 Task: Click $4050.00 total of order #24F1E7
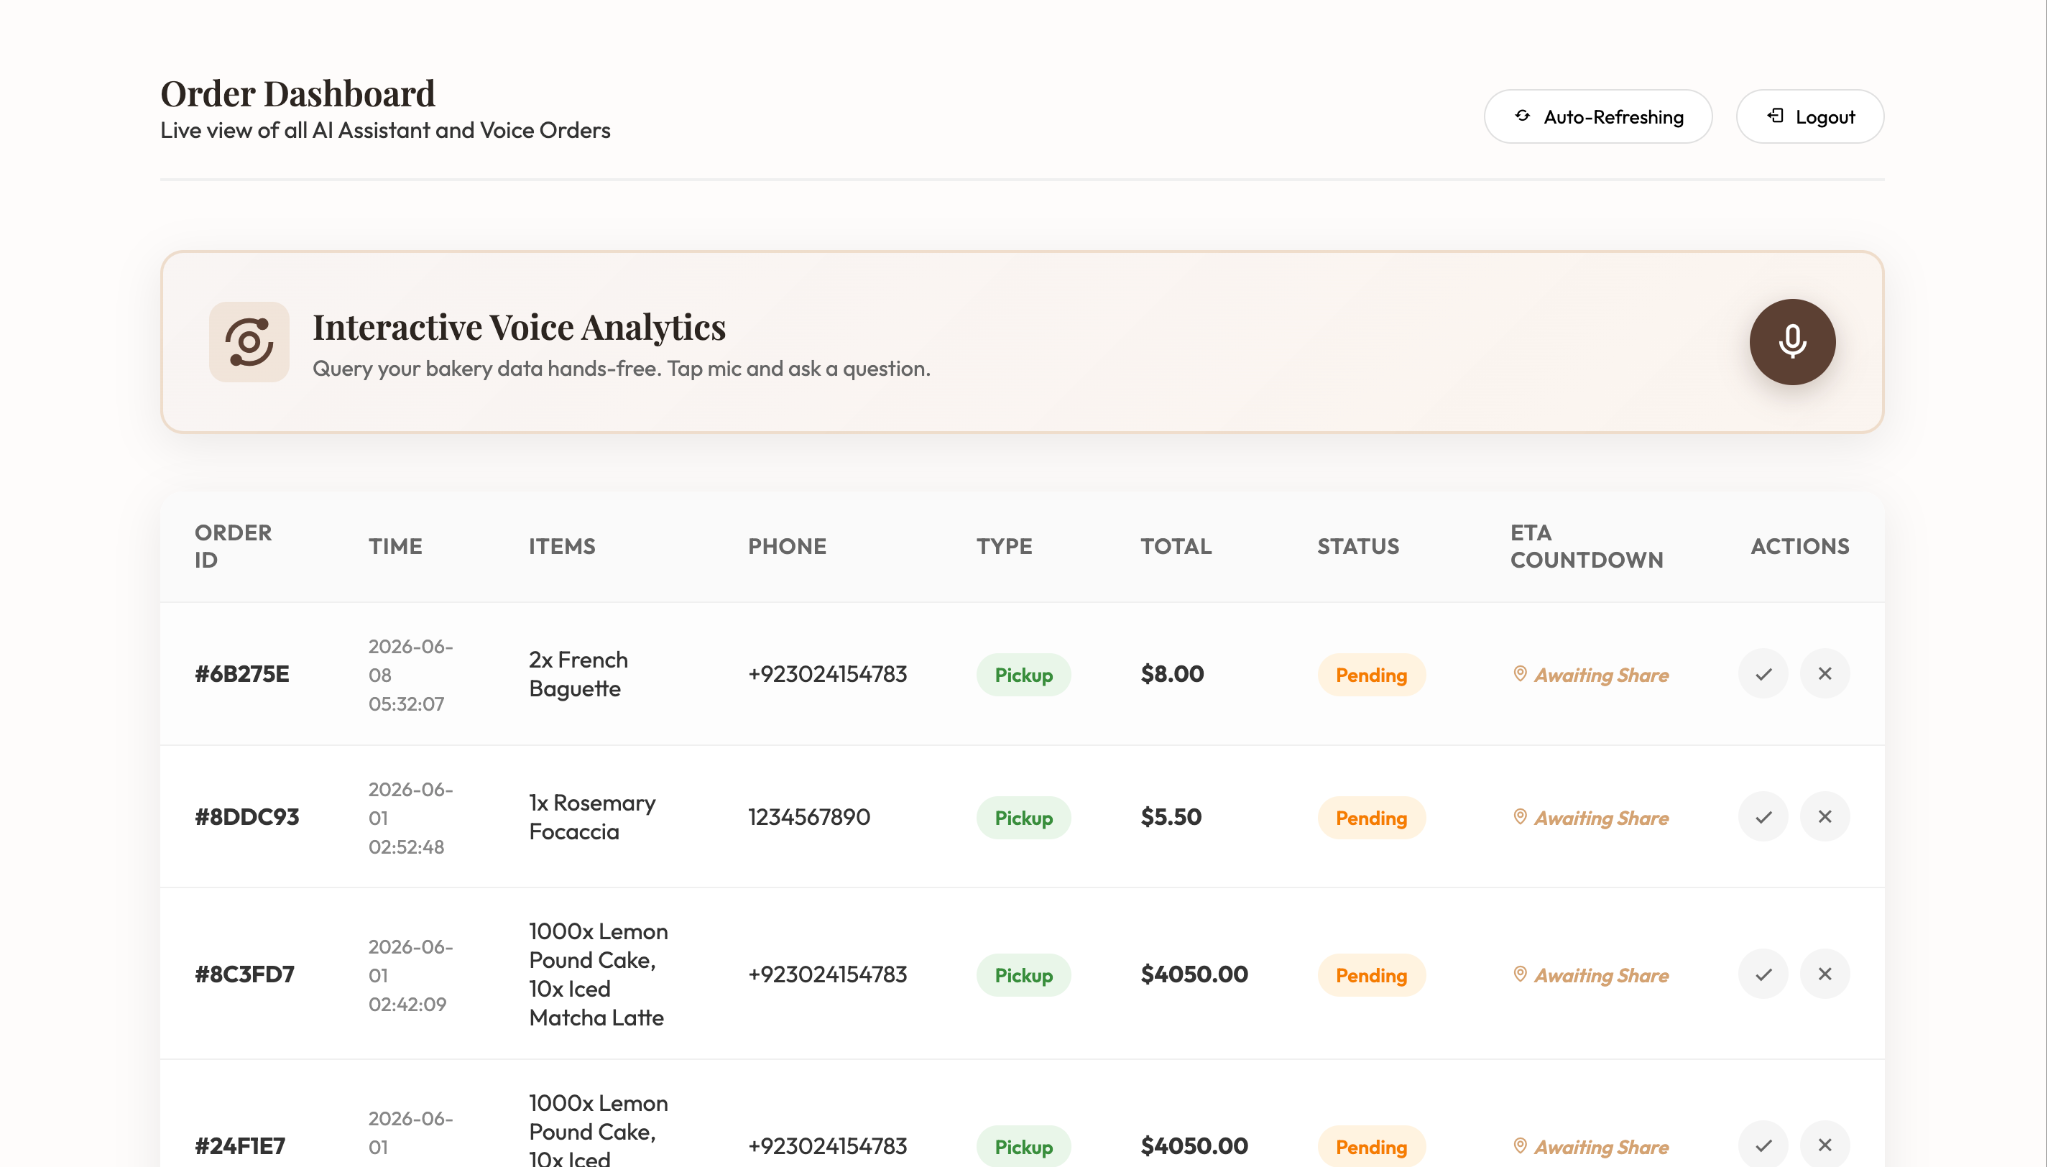coord(1194,1146)
